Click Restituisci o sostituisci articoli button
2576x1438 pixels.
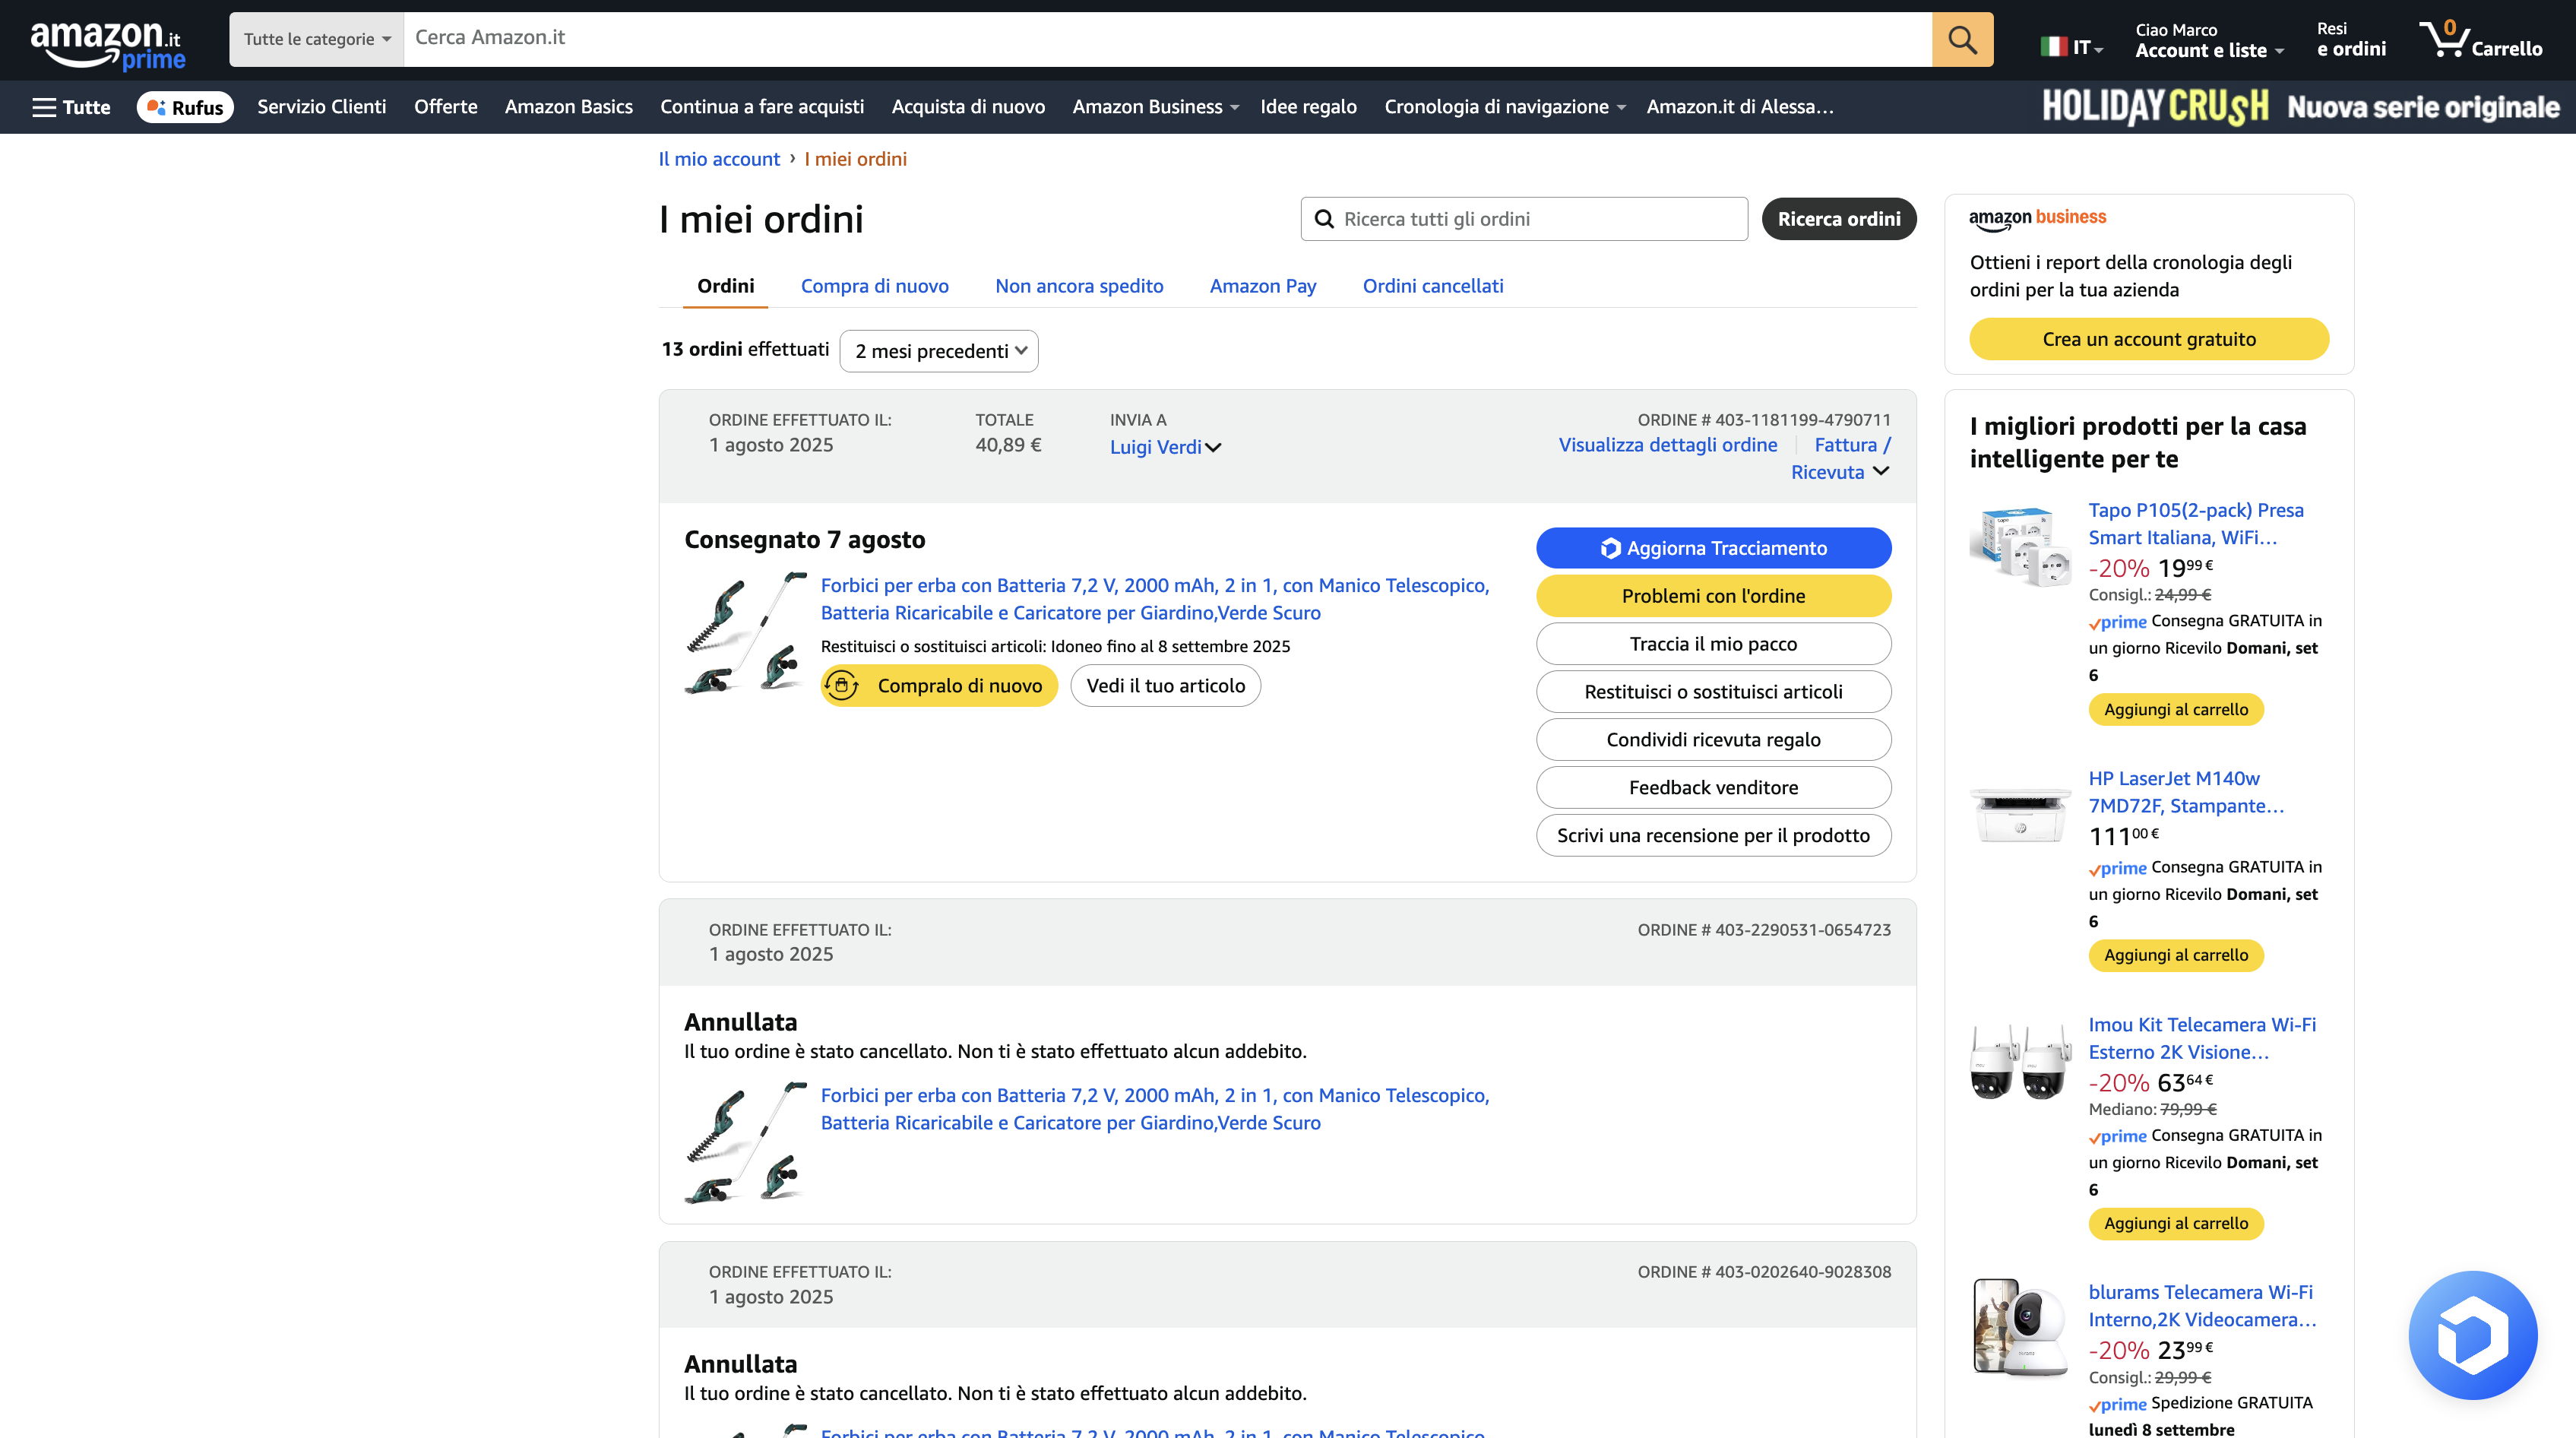pos(1713,692)
